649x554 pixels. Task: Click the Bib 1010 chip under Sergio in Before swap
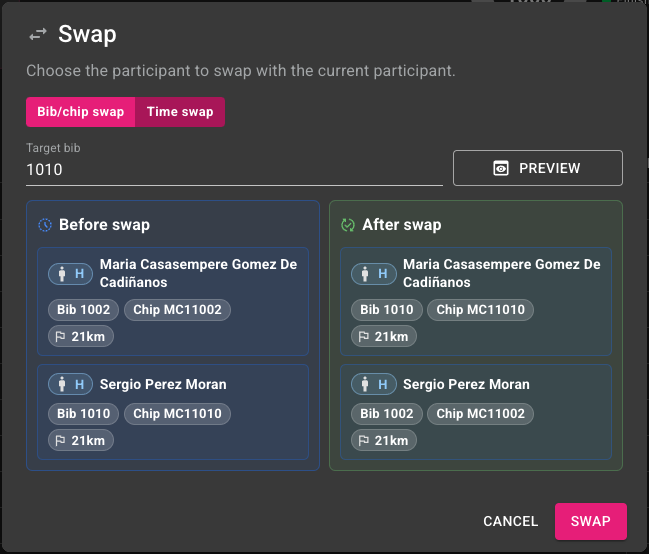84,414
